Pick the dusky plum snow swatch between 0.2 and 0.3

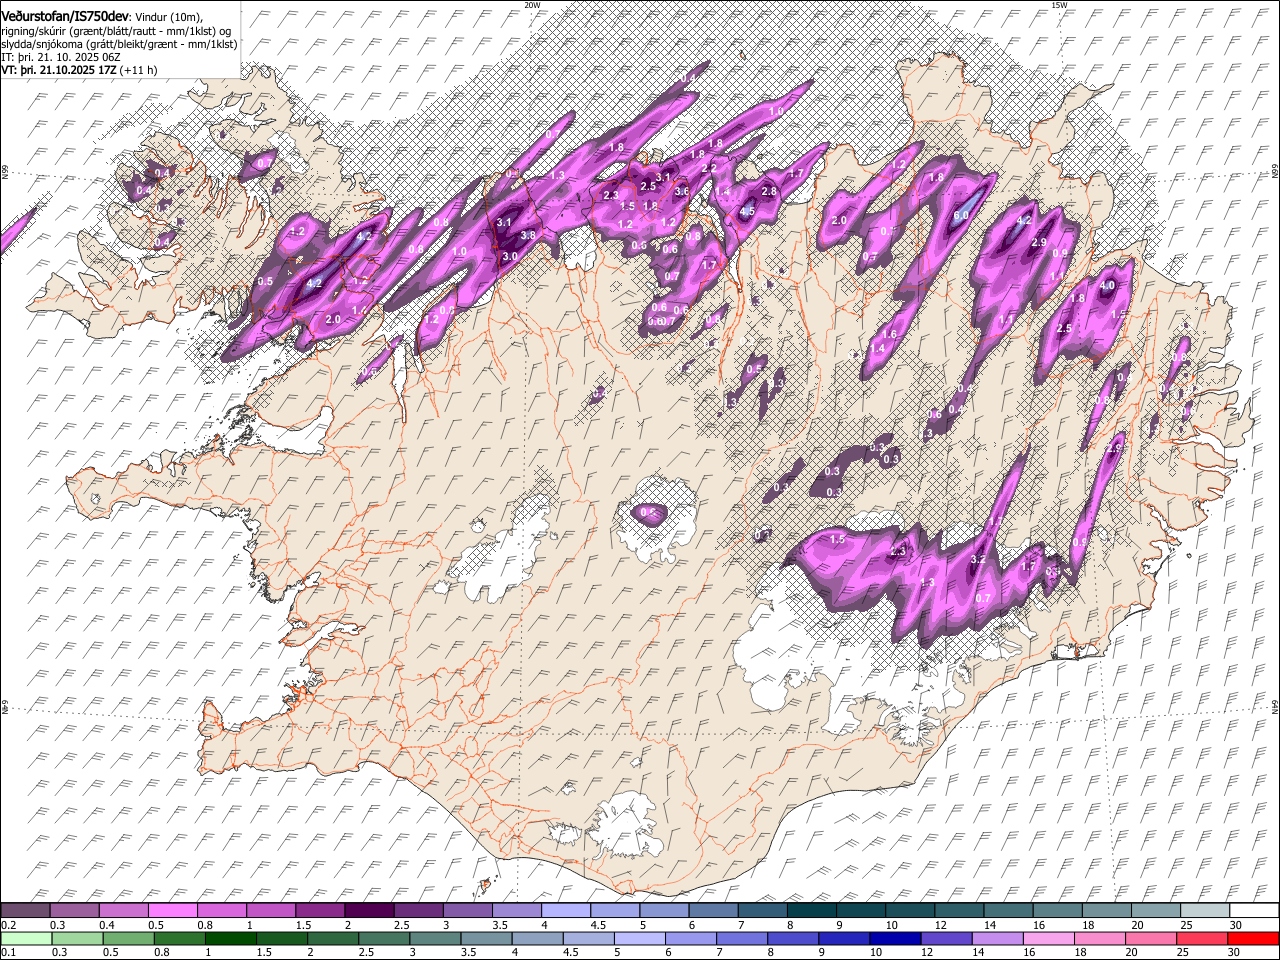tap(25, 911)
